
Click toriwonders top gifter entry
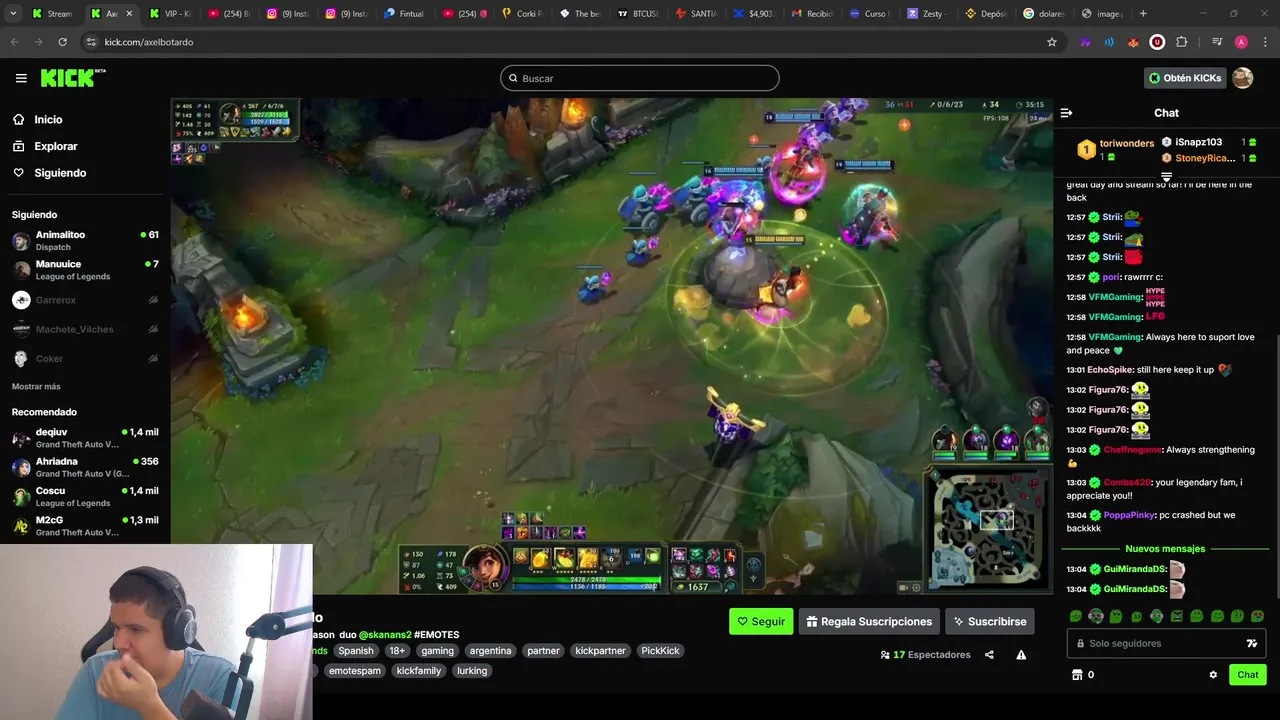tap(1117, 150)
